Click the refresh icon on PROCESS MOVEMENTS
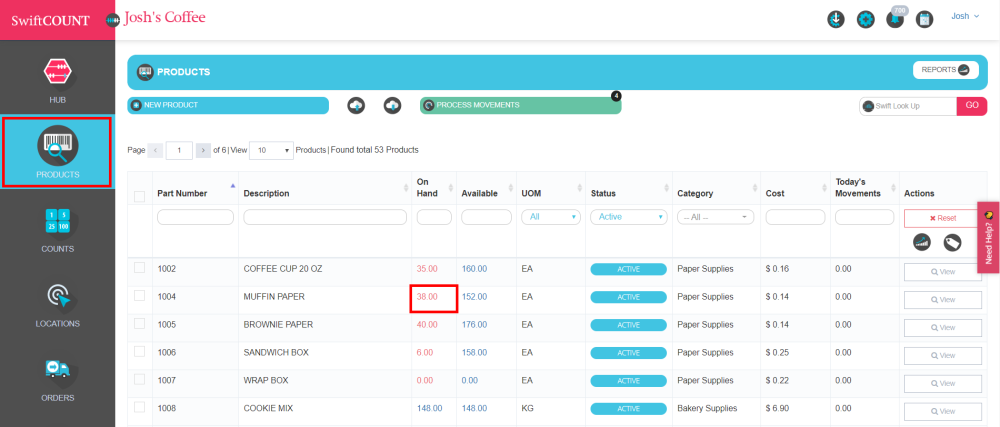This screenshot has height=427, width=1000. point(429,105)
